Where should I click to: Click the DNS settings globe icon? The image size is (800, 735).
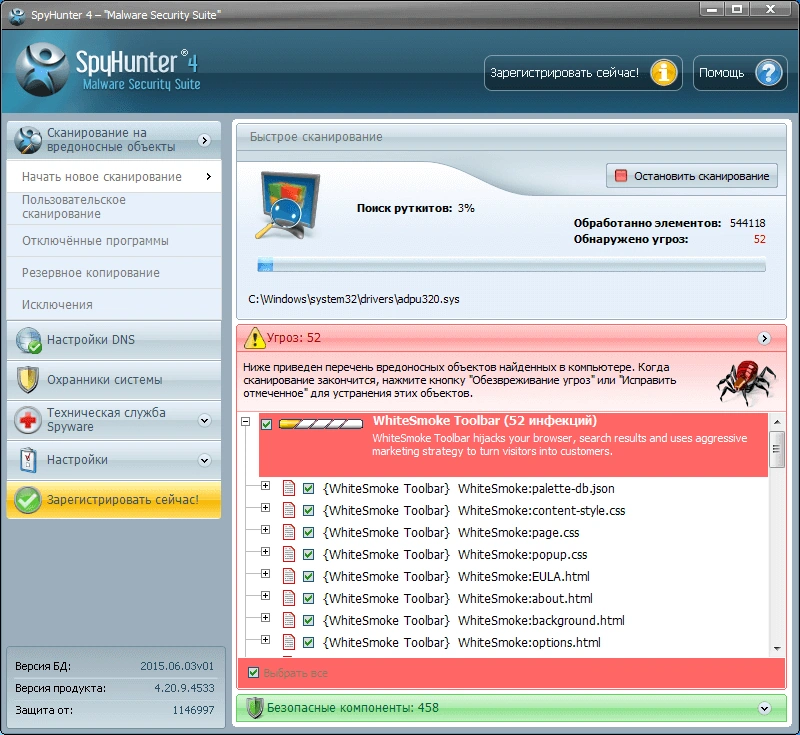(28, 340)
